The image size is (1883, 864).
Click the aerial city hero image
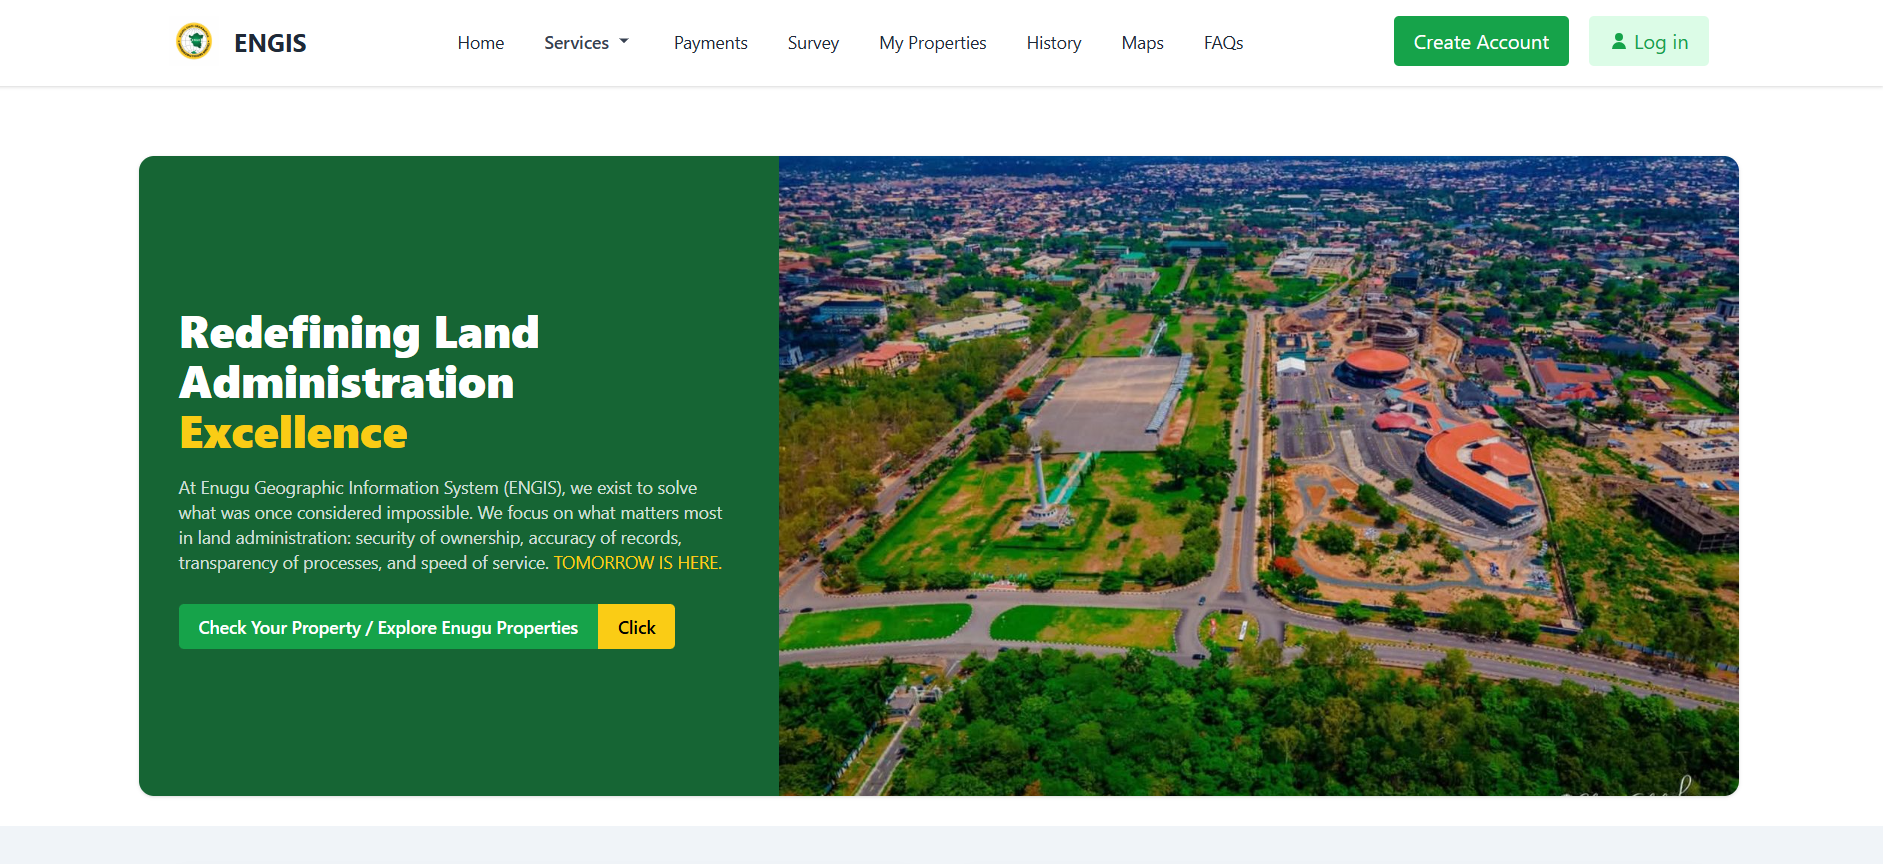pyautogui.click(x=1258, y=475)
